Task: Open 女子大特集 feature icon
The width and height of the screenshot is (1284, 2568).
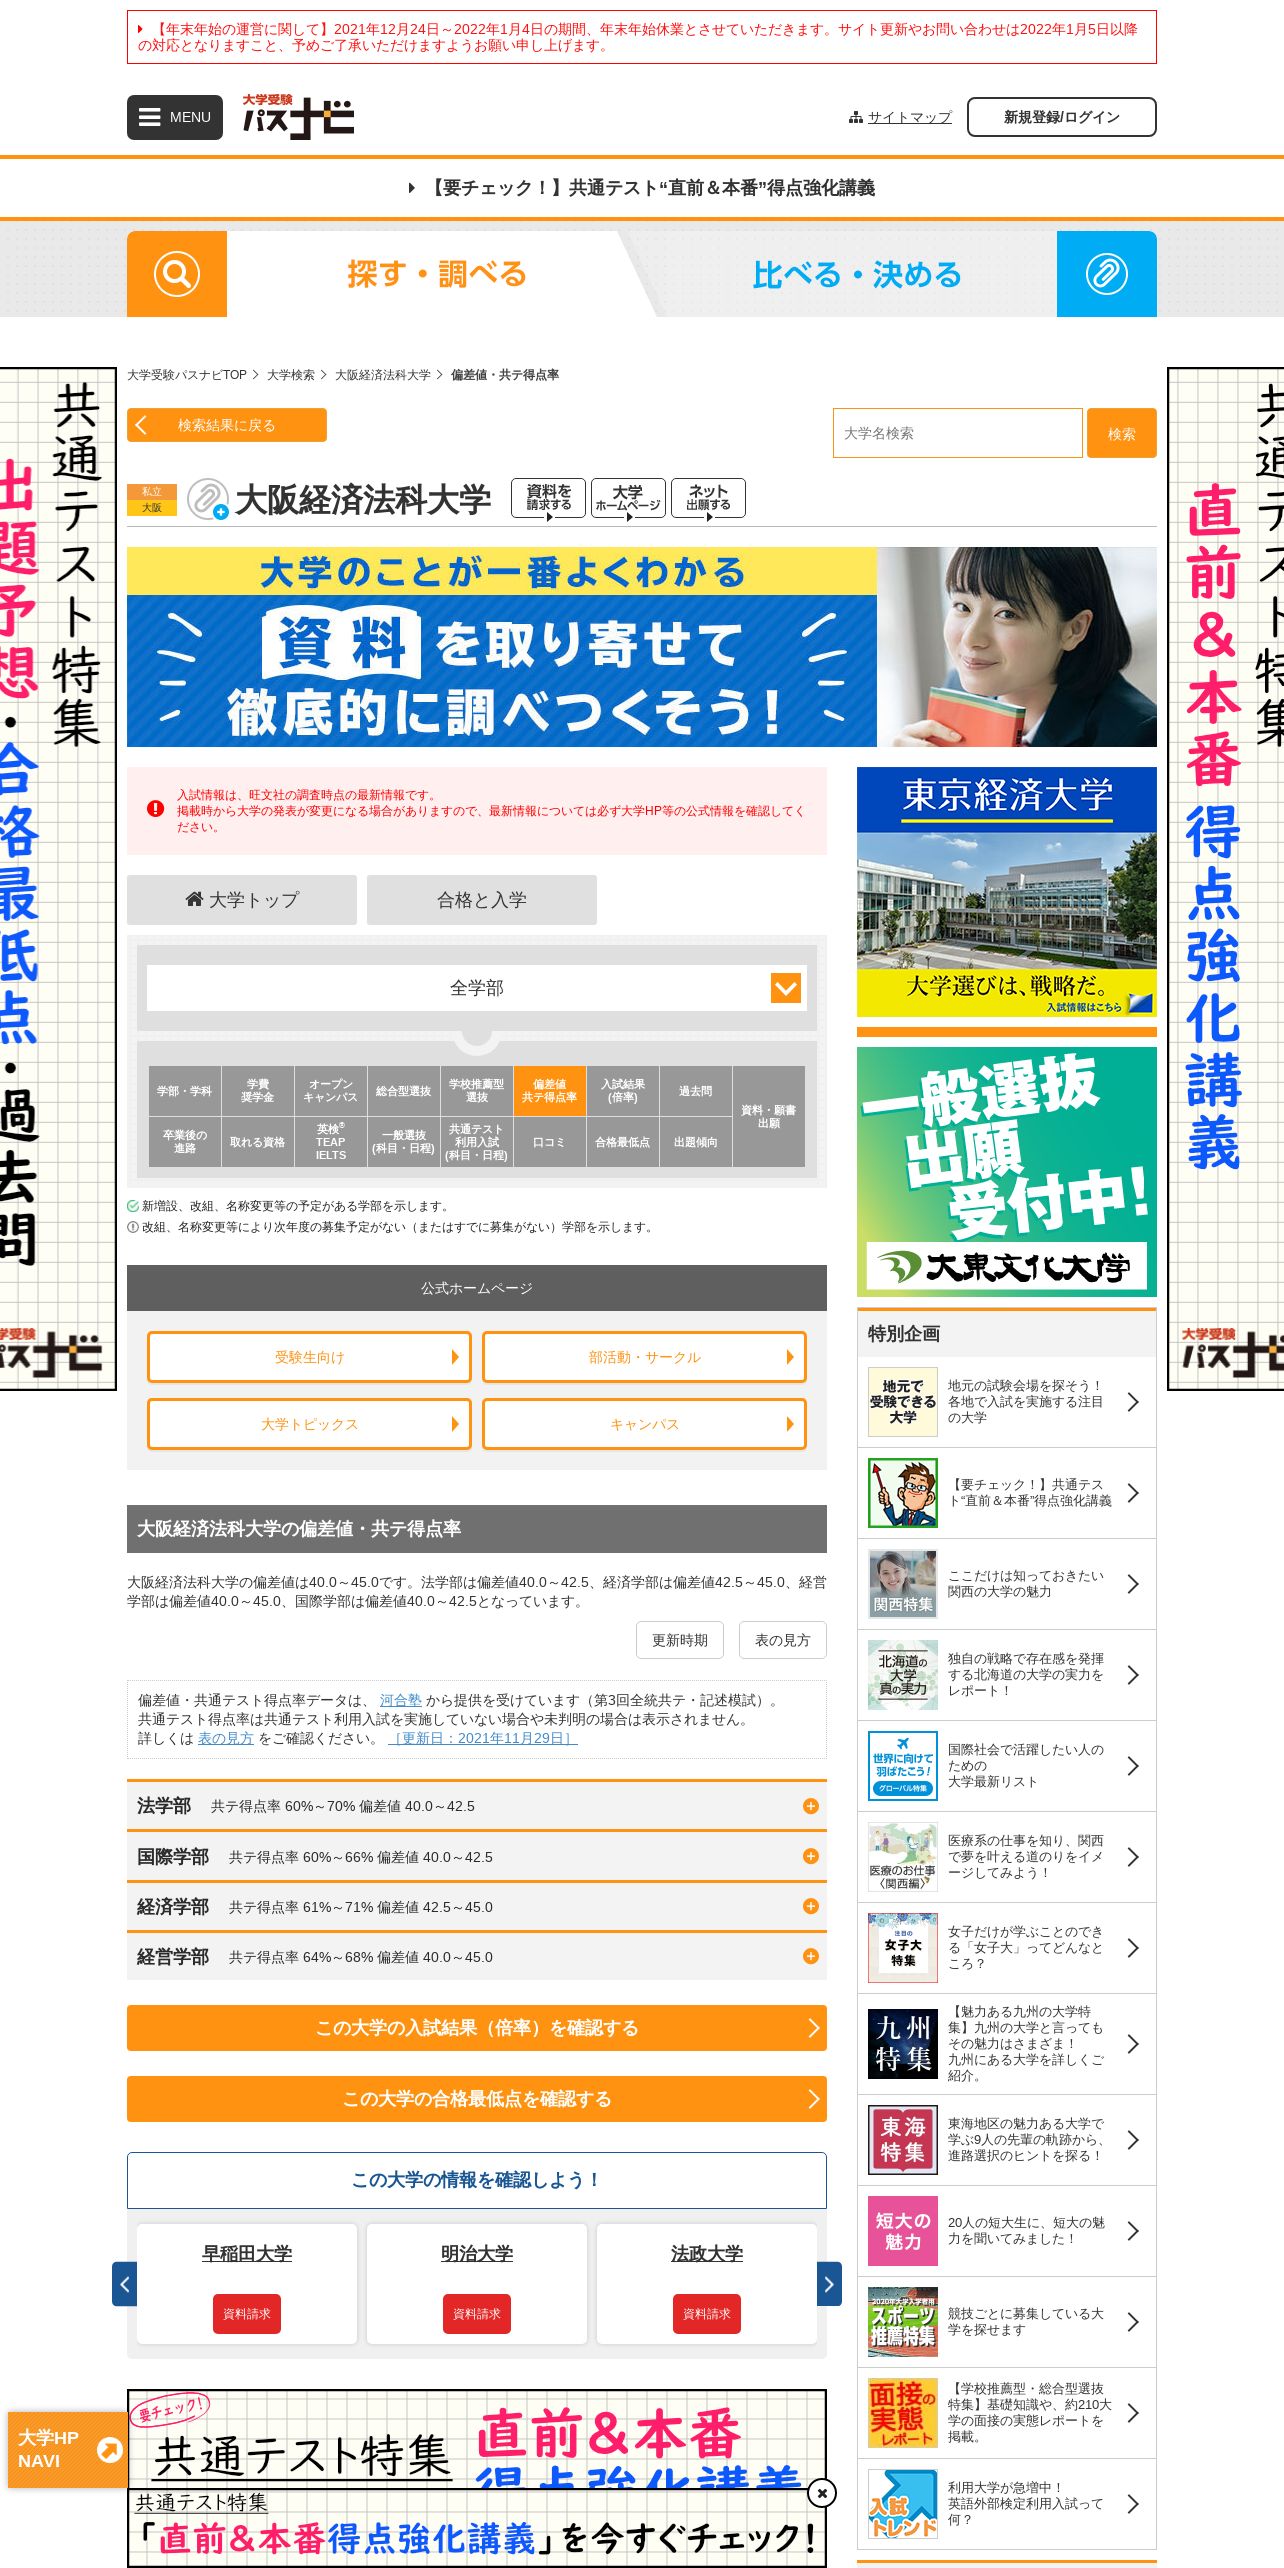Action: tap(903, 1948)
